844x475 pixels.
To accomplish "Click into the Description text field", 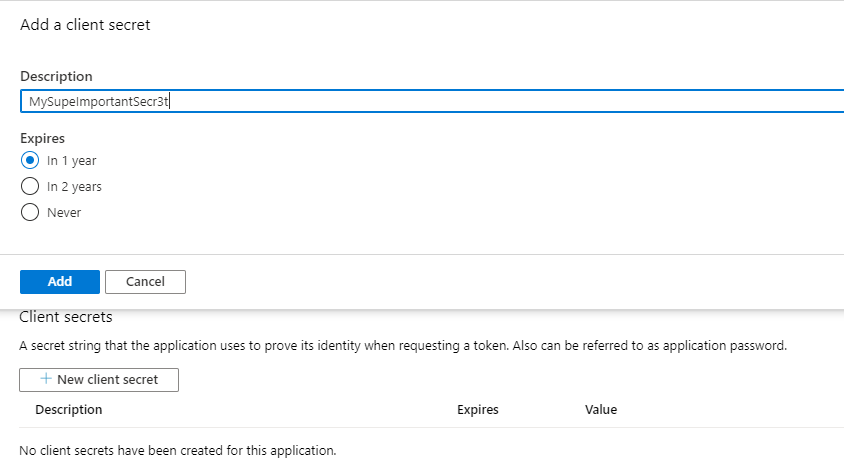I will [432, 101].
